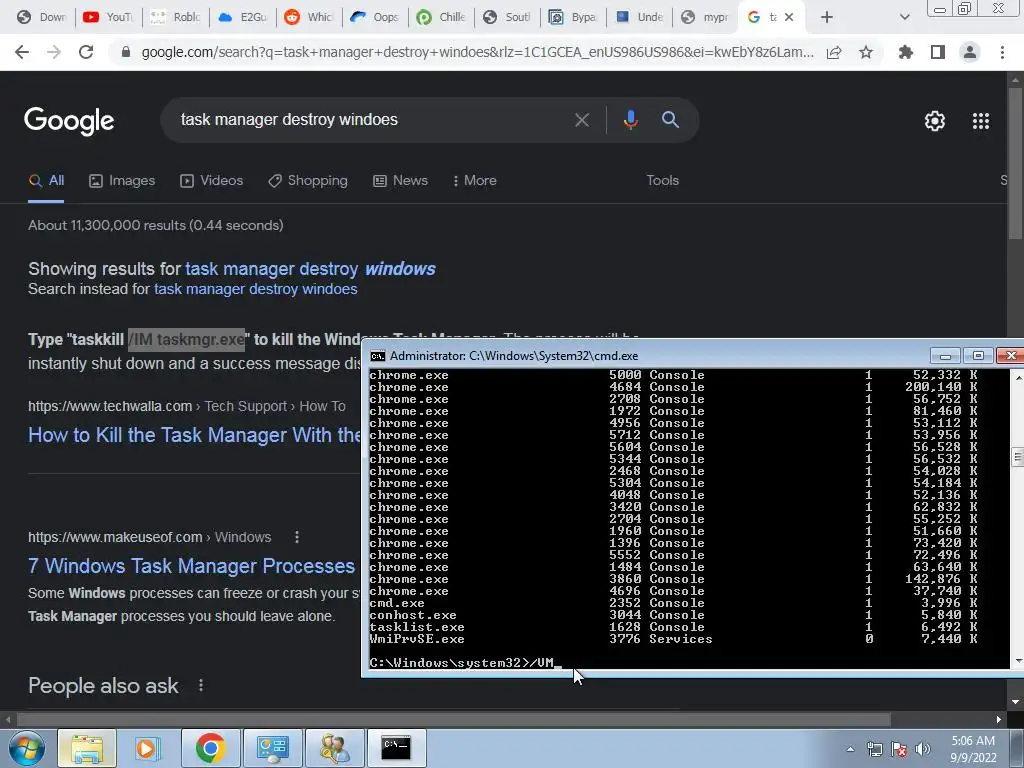Screen dimensions: 1024x768
Task: Go back to the previous page
Action: point(22,52)
